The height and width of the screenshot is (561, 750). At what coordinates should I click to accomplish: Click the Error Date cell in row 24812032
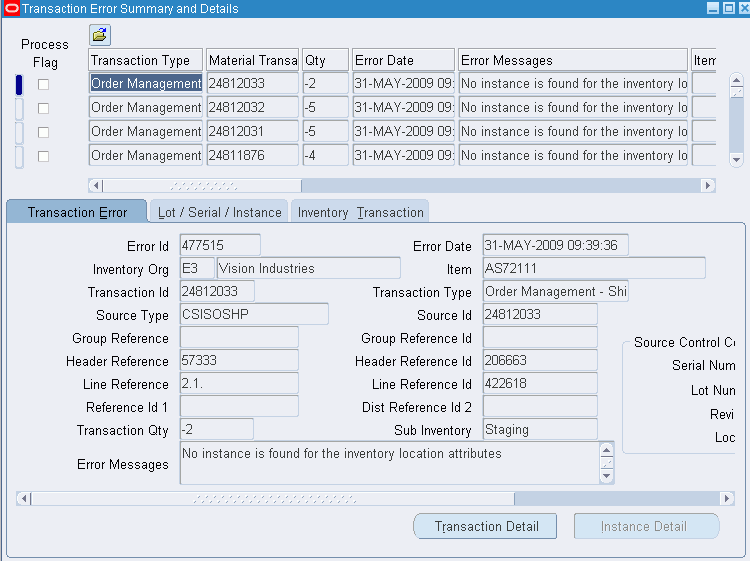coord(403,107)
